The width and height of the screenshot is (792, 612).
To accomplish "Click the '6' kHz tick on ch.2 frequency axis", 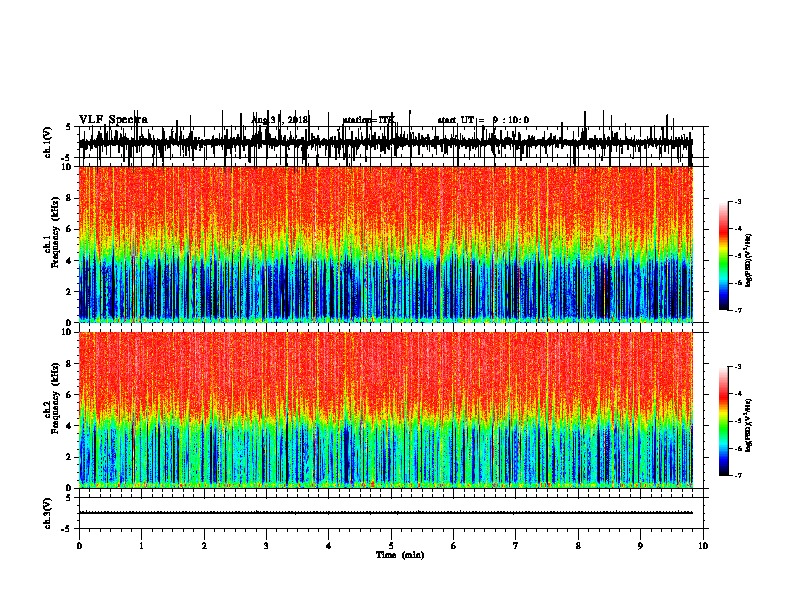I will 69,394.
